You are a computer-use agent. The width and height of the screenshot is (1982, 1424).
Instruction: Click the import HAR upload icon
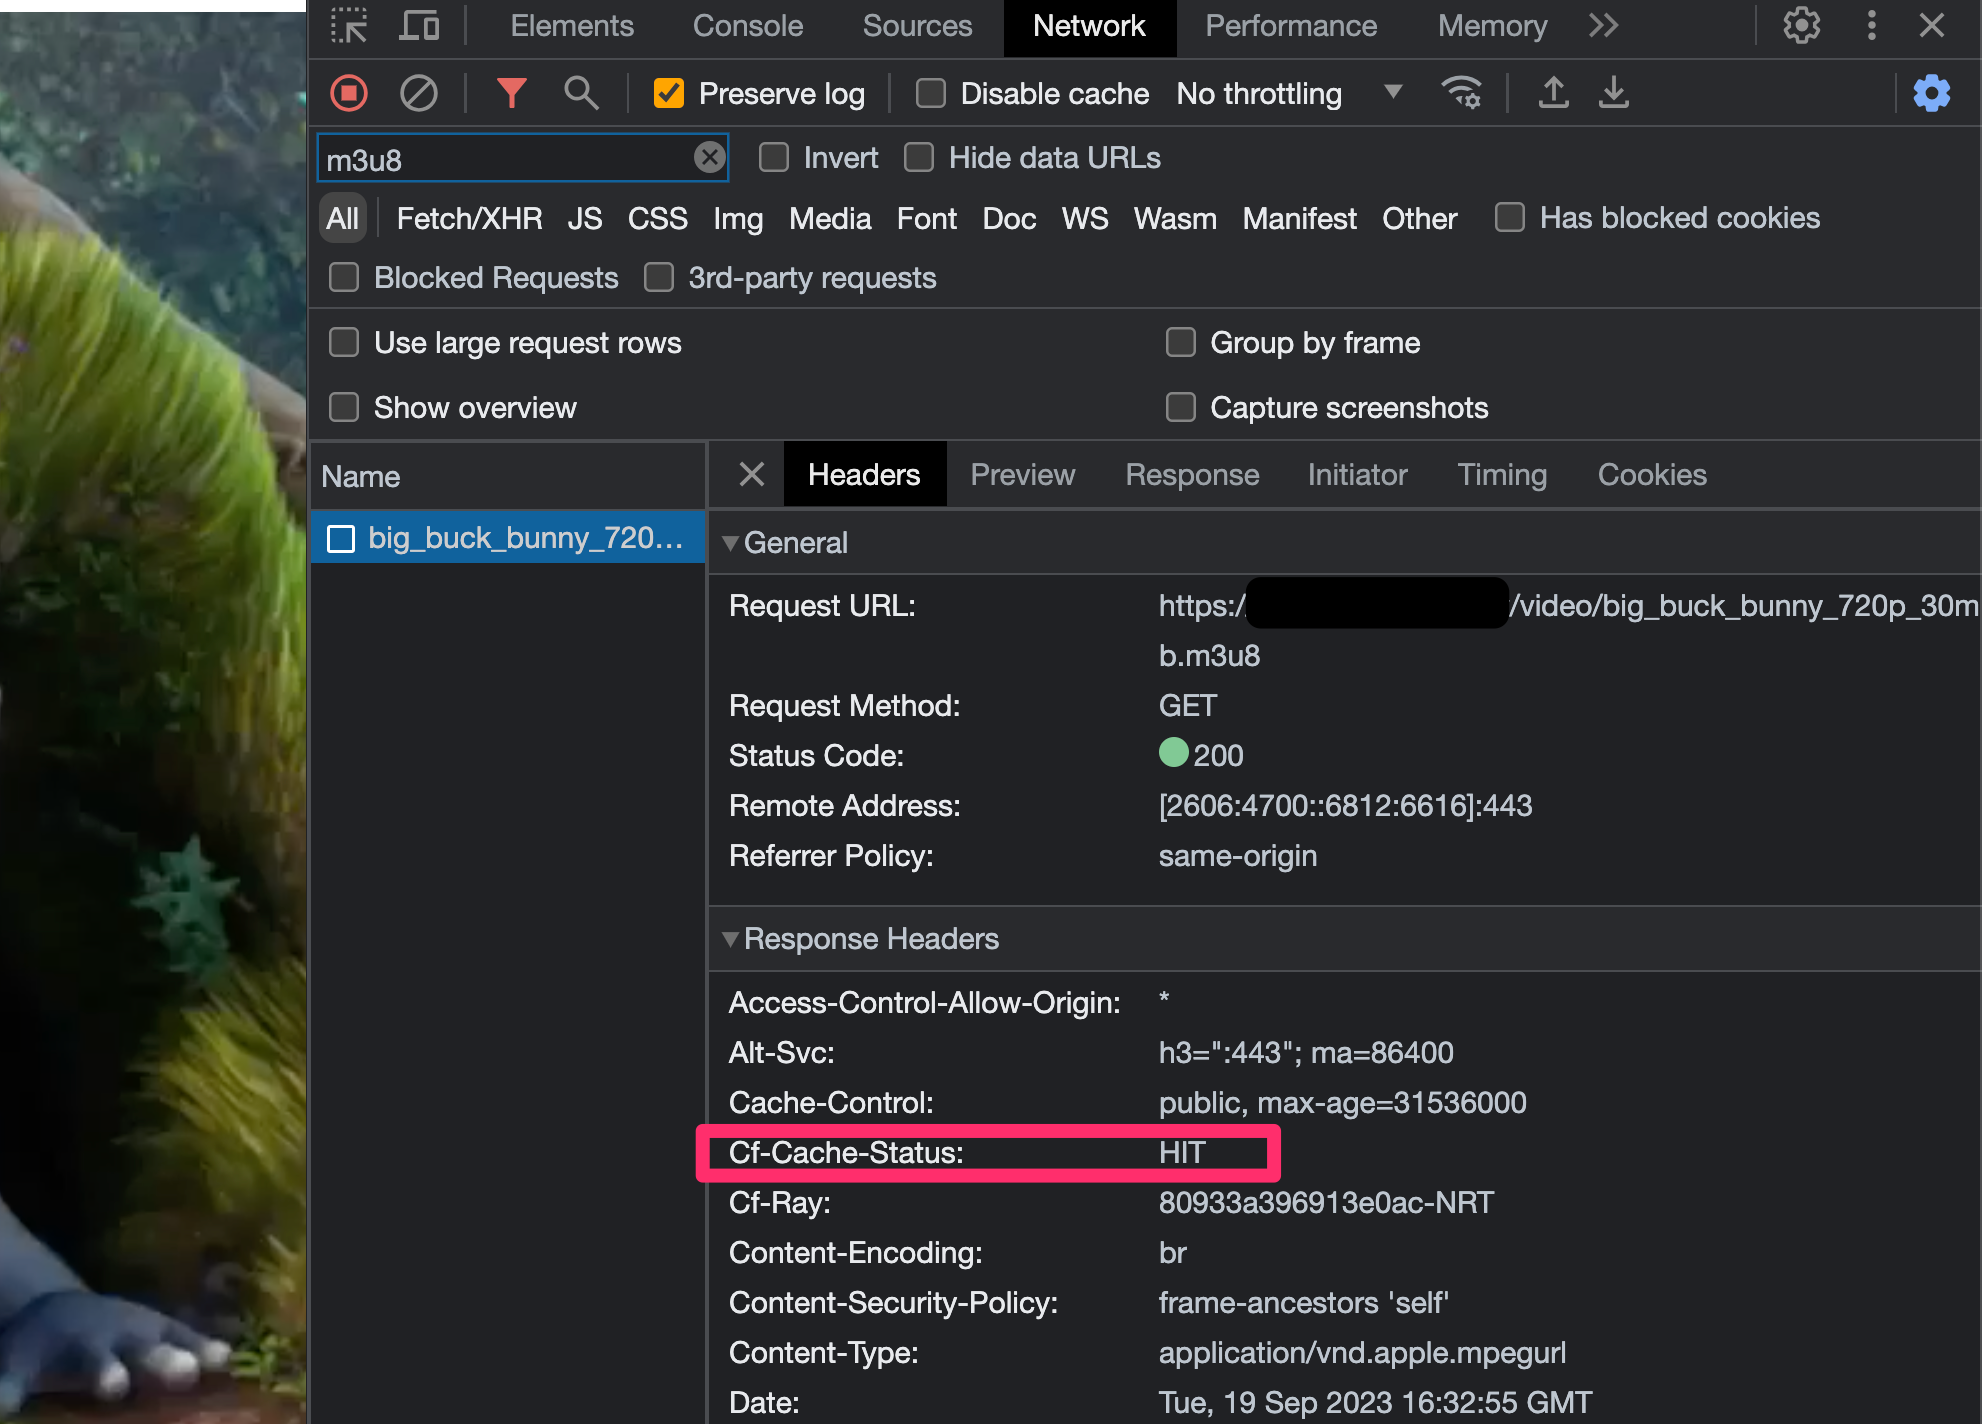coord(1553,93)
